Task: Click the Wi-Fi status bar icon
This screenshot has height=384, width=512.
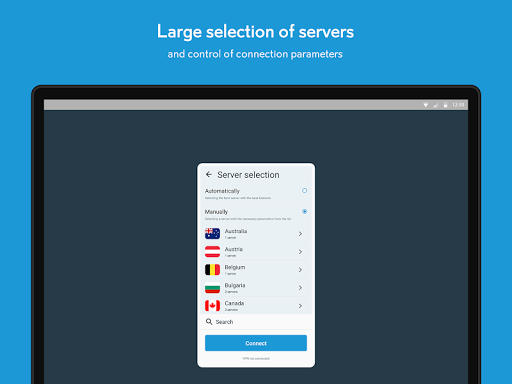Action: (x=426, y=105)
